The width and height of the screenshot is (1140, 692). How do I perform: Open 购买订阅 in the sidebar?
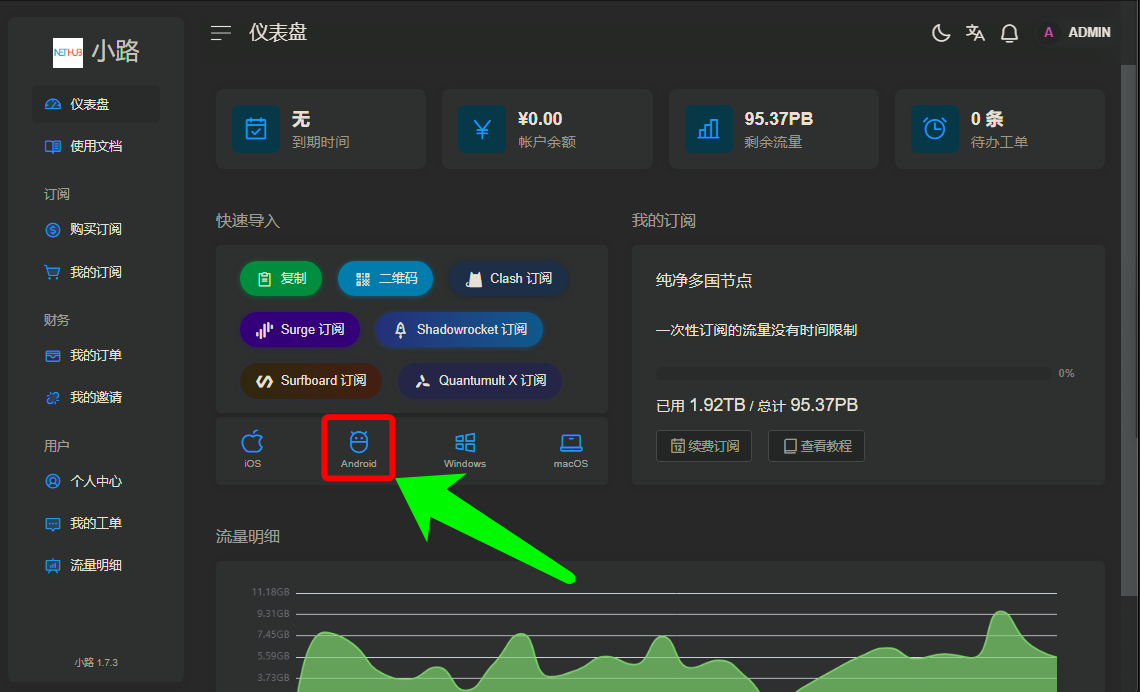pos(95,230)
